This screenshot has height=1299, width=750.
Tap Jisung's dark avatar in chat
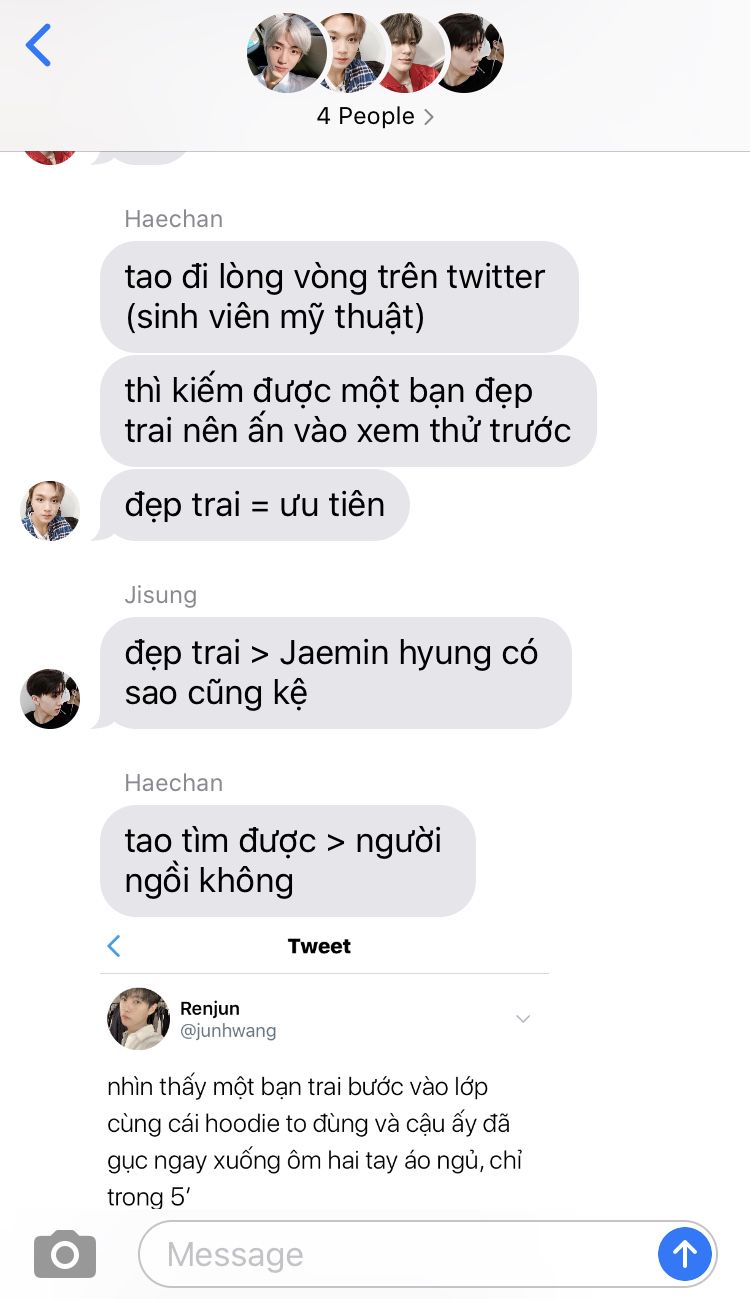[x=50, y=699]
